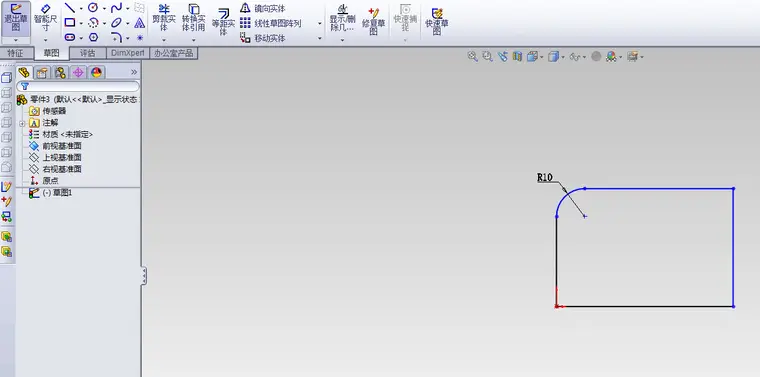This screenshot has height=377, width=760.
Task: Select the Rectangle sketch tool
Action: 70,23
